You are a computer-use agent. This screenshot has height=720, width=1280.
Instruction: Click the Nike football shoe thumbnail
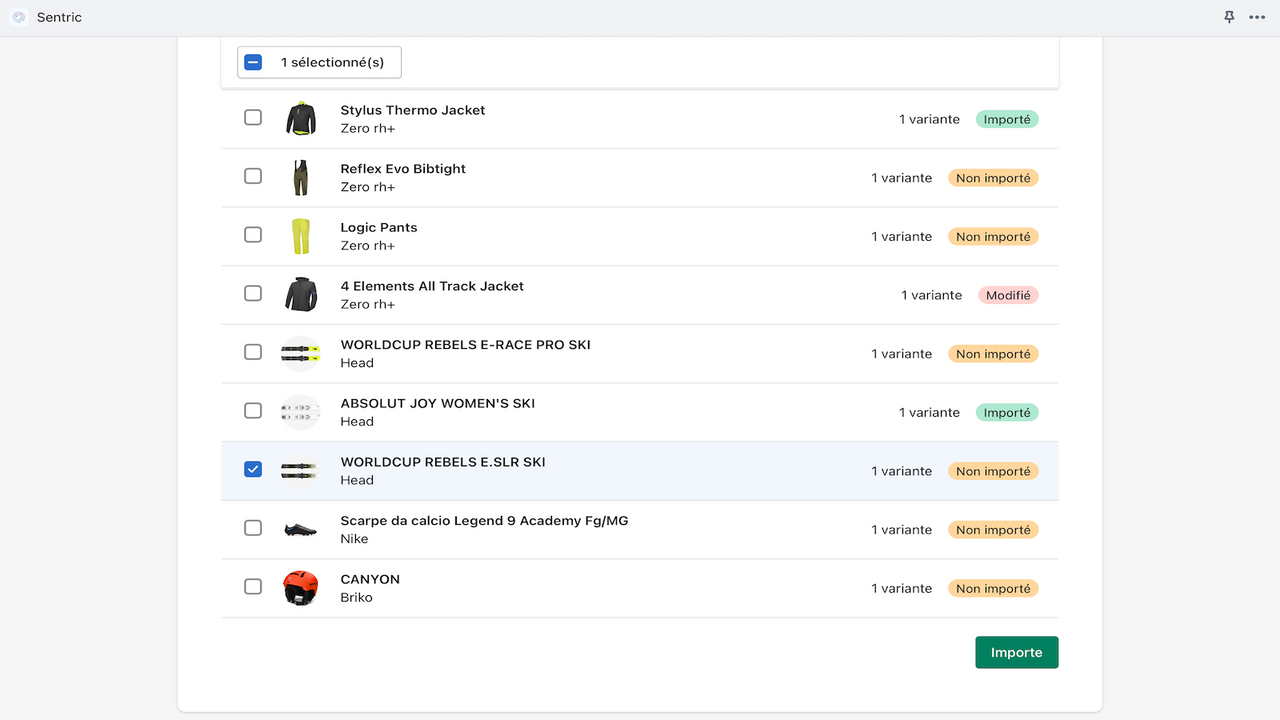click(301, 529)
